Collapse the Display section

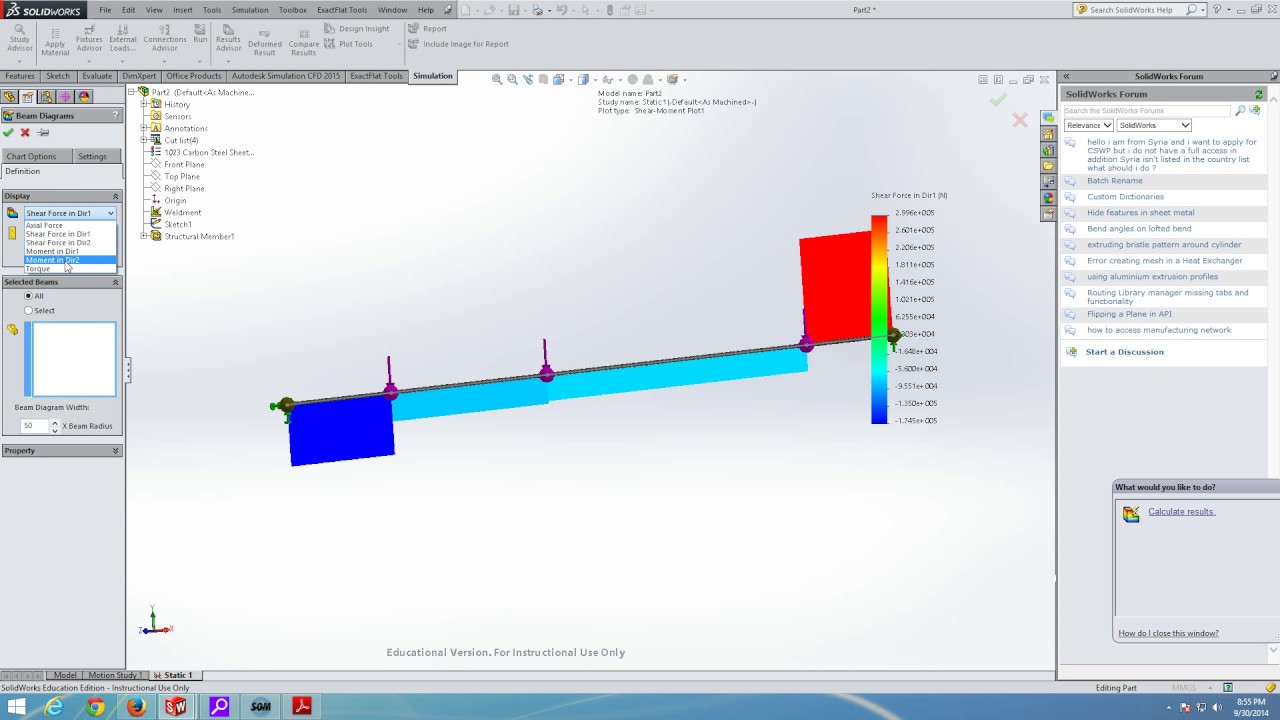pyautogui.click(x=115, y=196)
